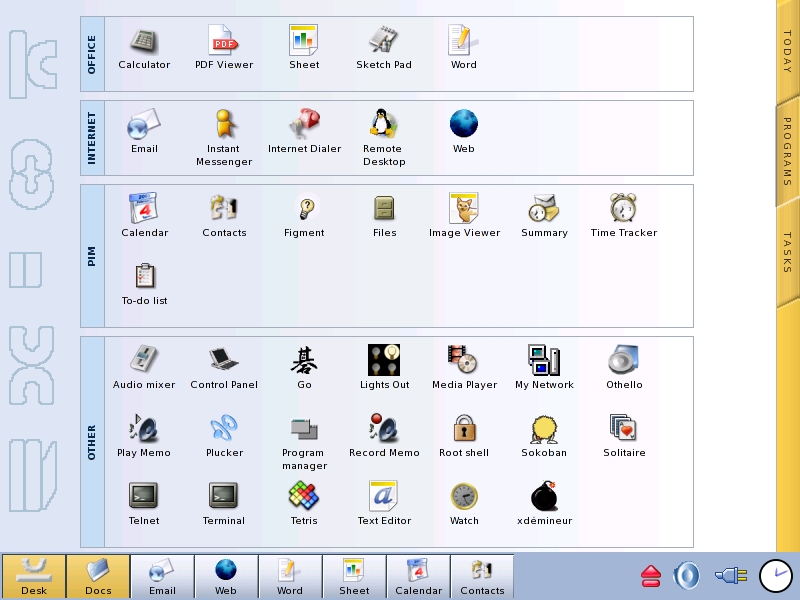This screenshot has width=800, height=600.
Task: Open the Figment lightbulb app
Action: coord(304,216)
